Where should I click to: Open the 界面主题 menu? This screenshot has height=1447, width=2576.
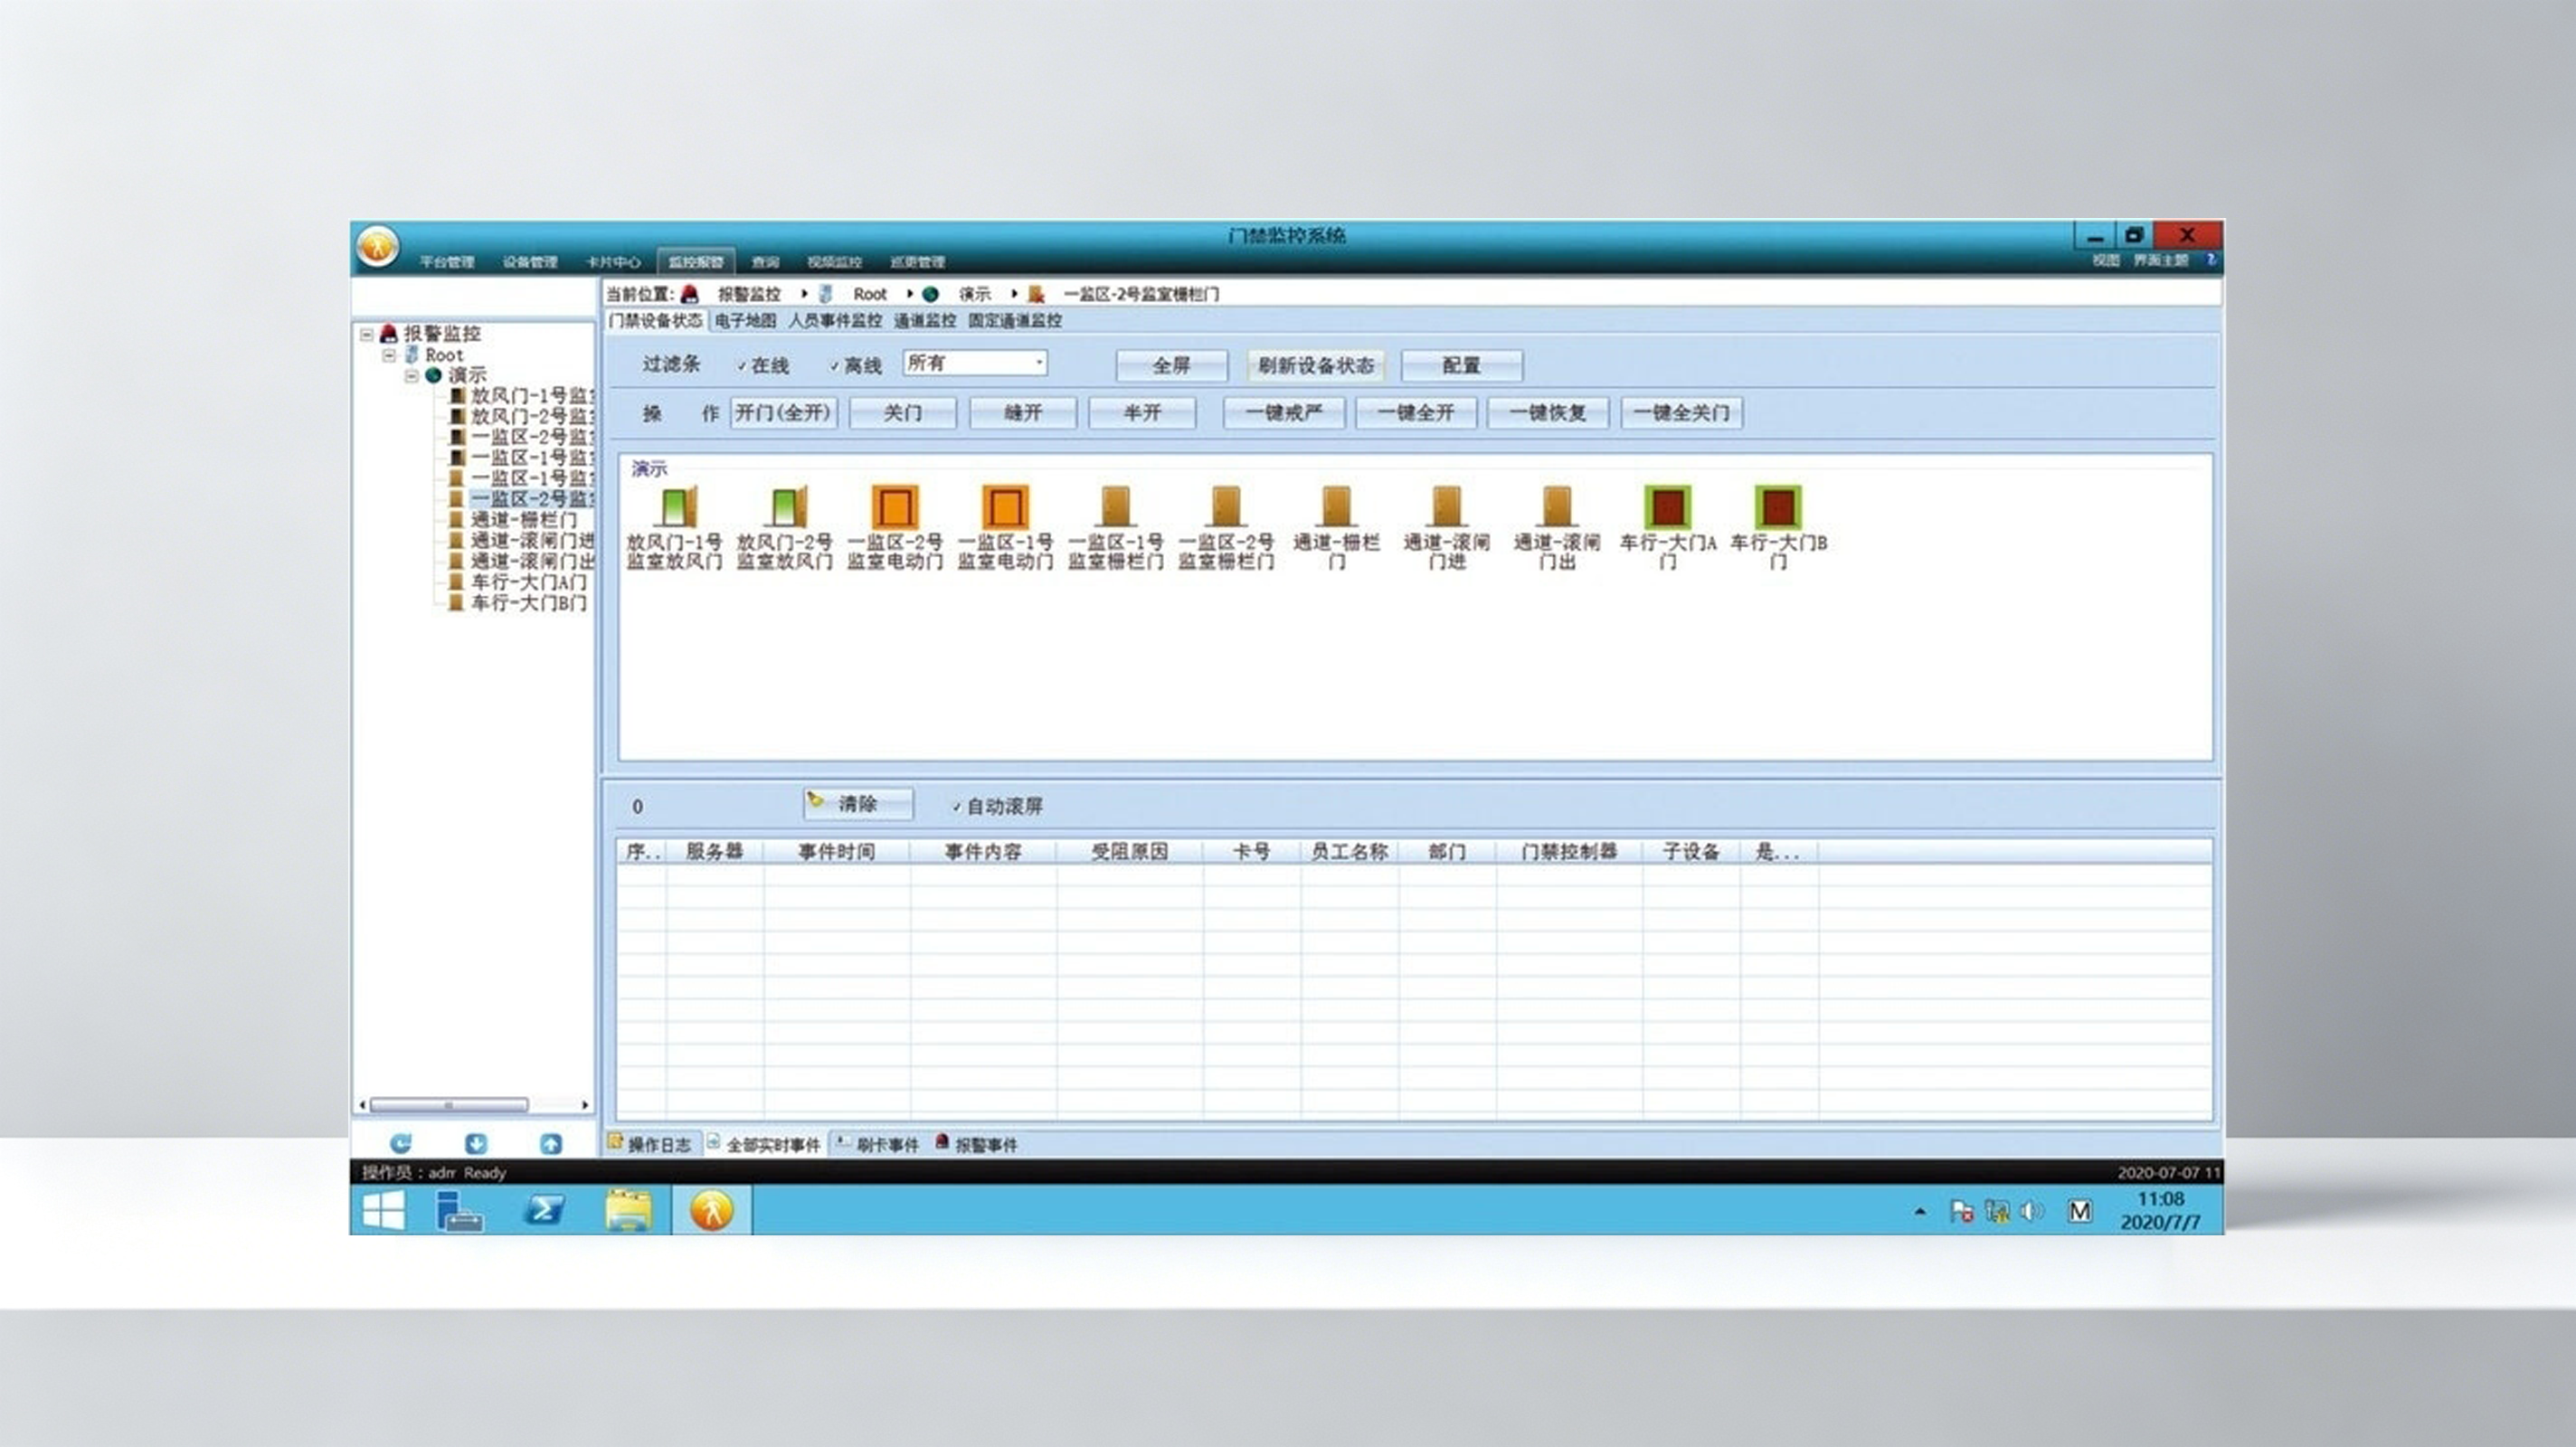tap(2161, 260)
